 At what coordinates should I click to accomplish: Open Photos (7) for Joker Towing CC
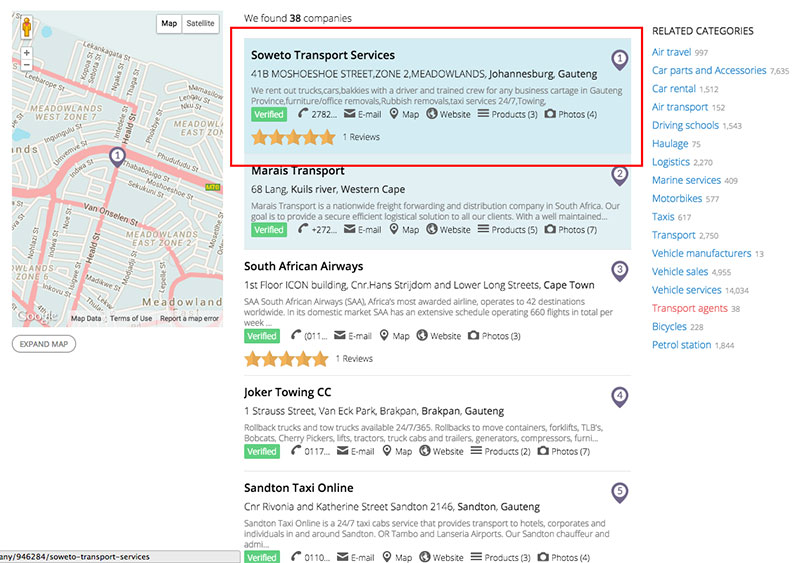pyautogui.click(x=564, y=451)
